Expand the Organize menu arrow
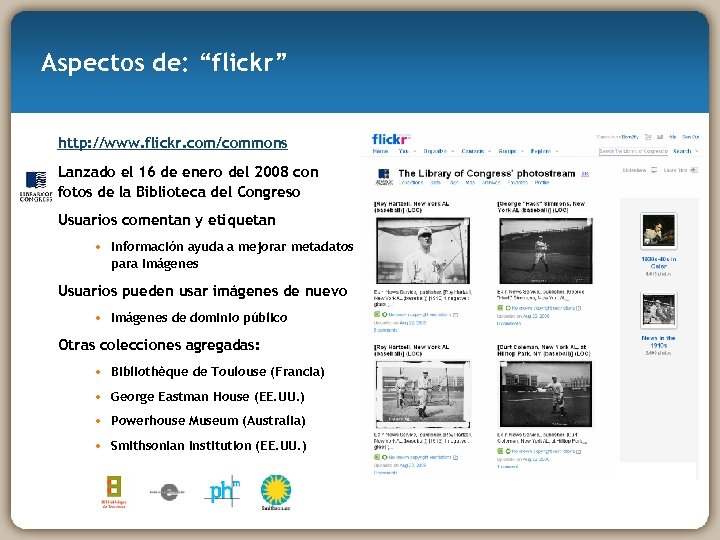This screenshot has width=720, height=540. [452, 151]
